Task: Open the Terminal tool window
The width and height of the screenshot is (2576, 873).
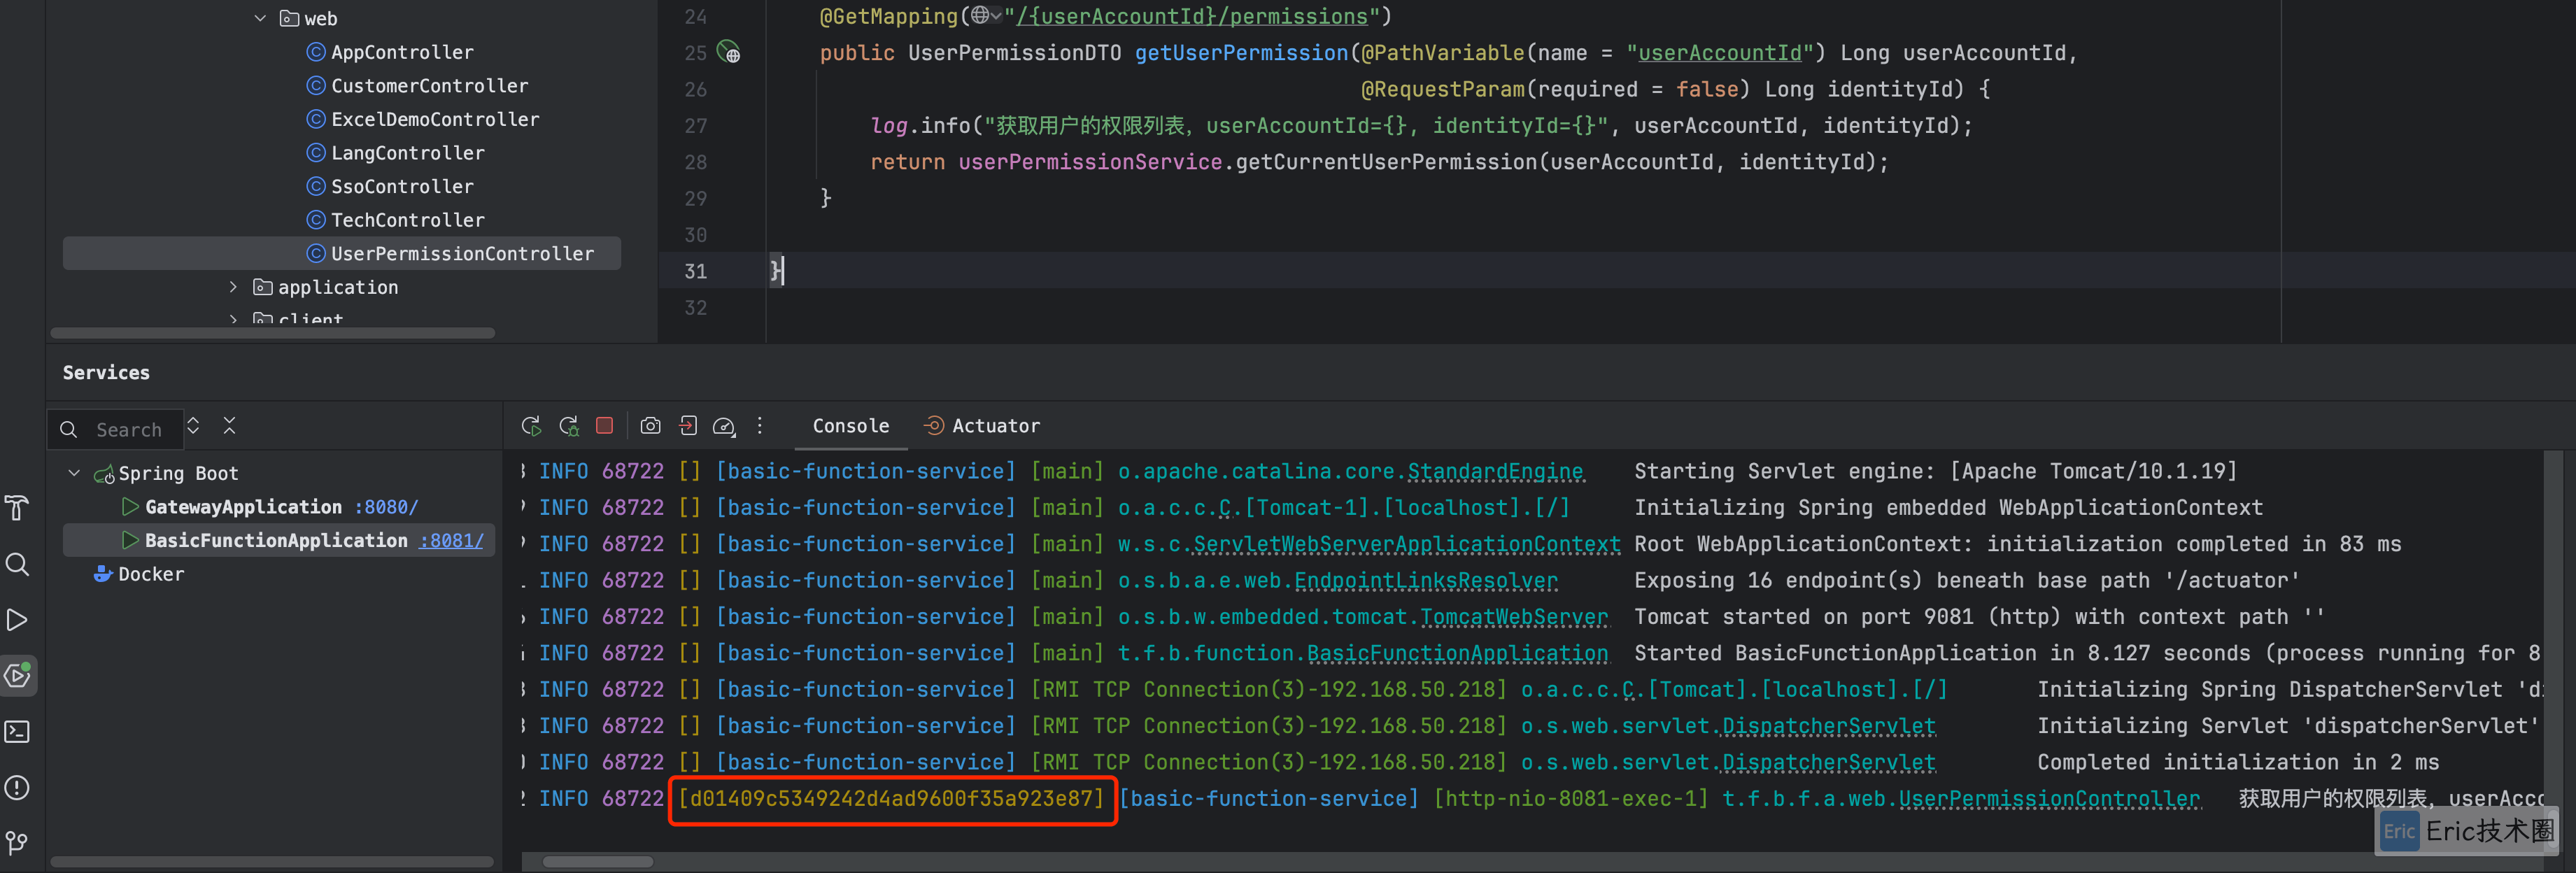Action: pos(17,732)
